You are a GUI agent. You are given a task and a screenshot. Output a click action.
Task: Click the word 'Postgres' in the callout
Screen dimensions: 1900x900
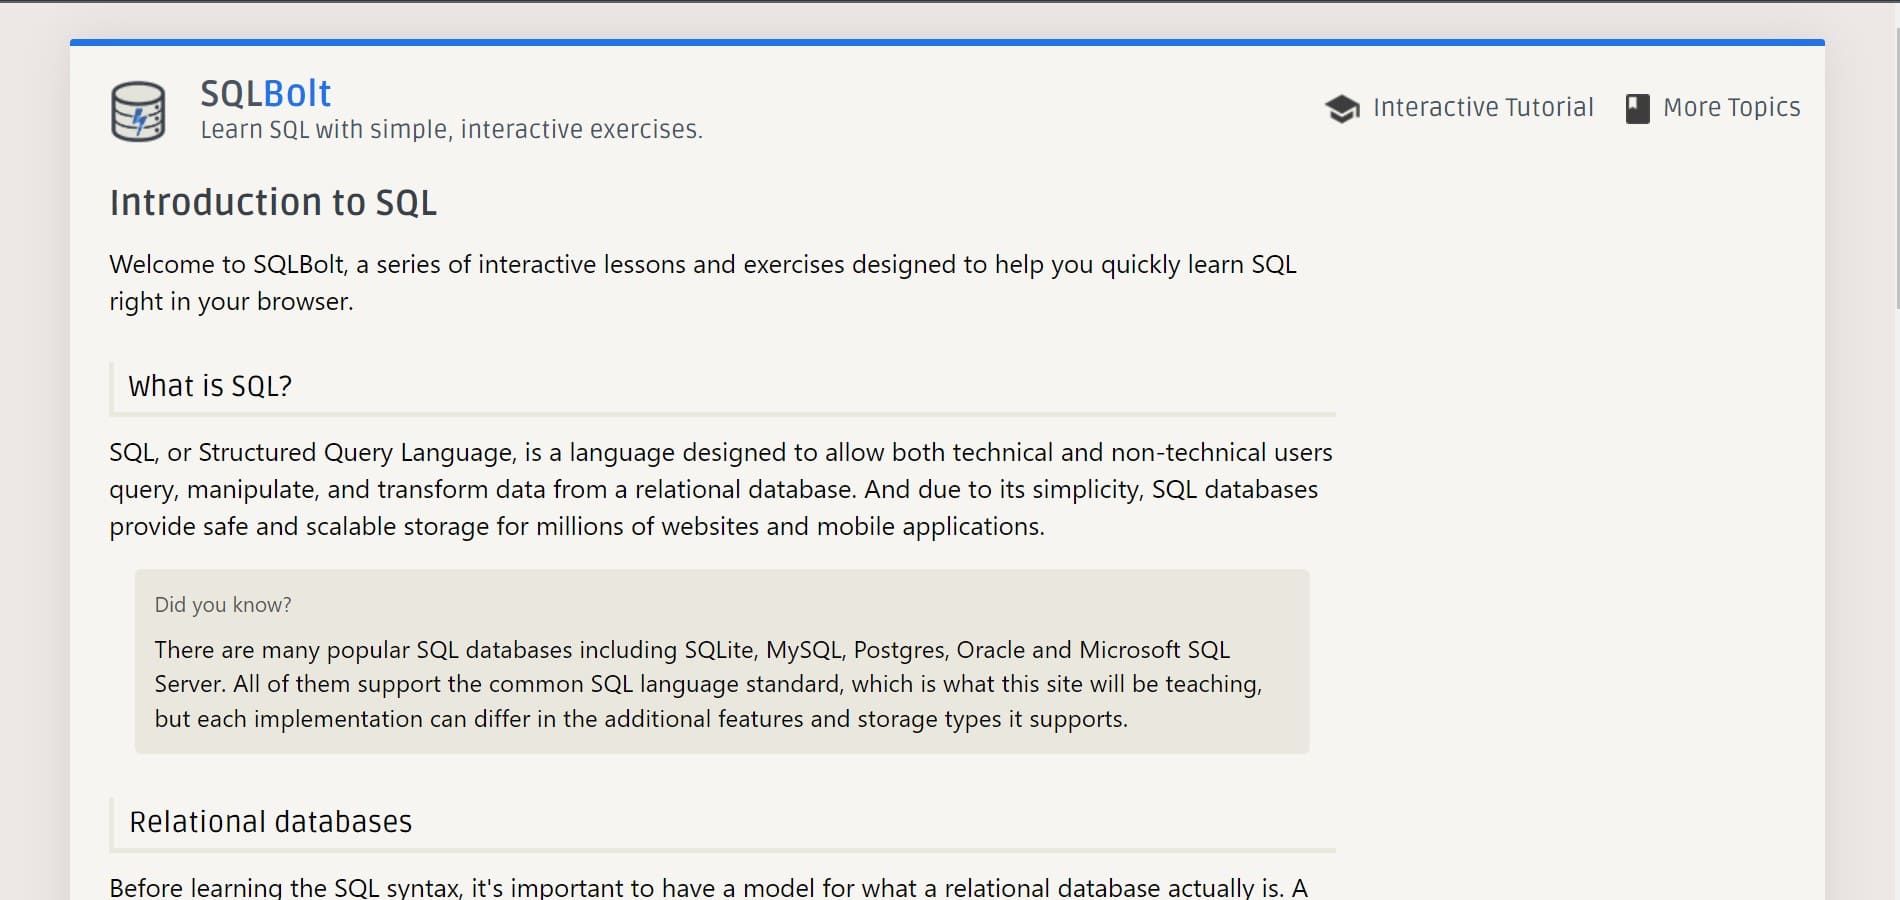pyautogui.click(x=900, y=650)
